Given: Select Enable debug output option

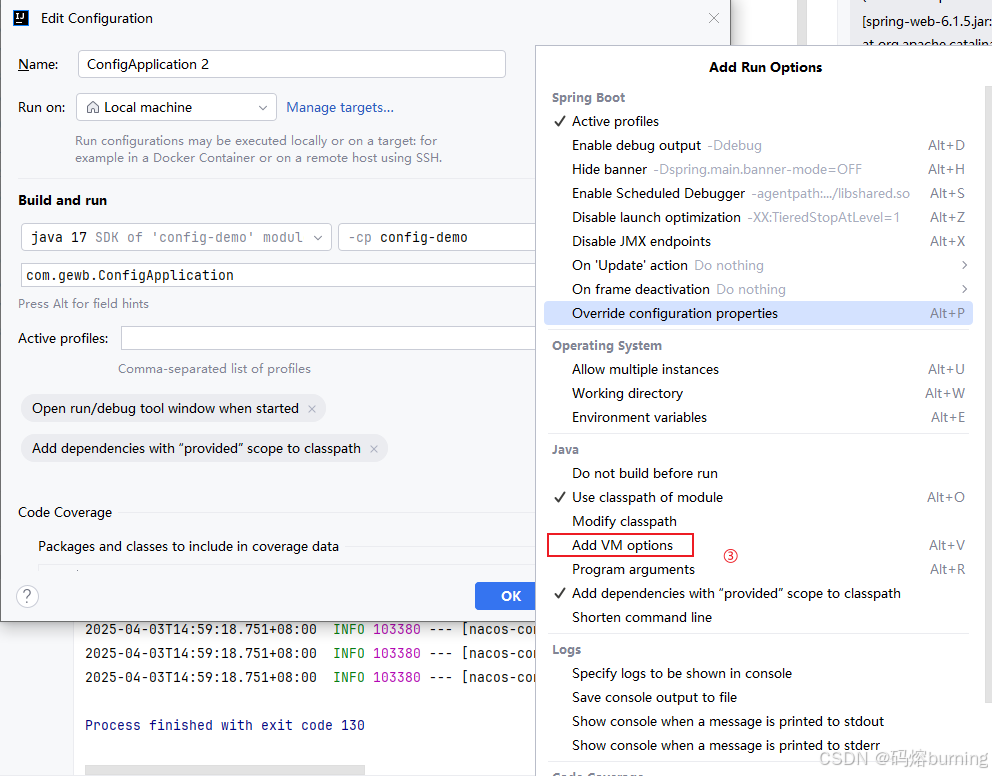Looking at the screenshot, I should click(758, 145).
